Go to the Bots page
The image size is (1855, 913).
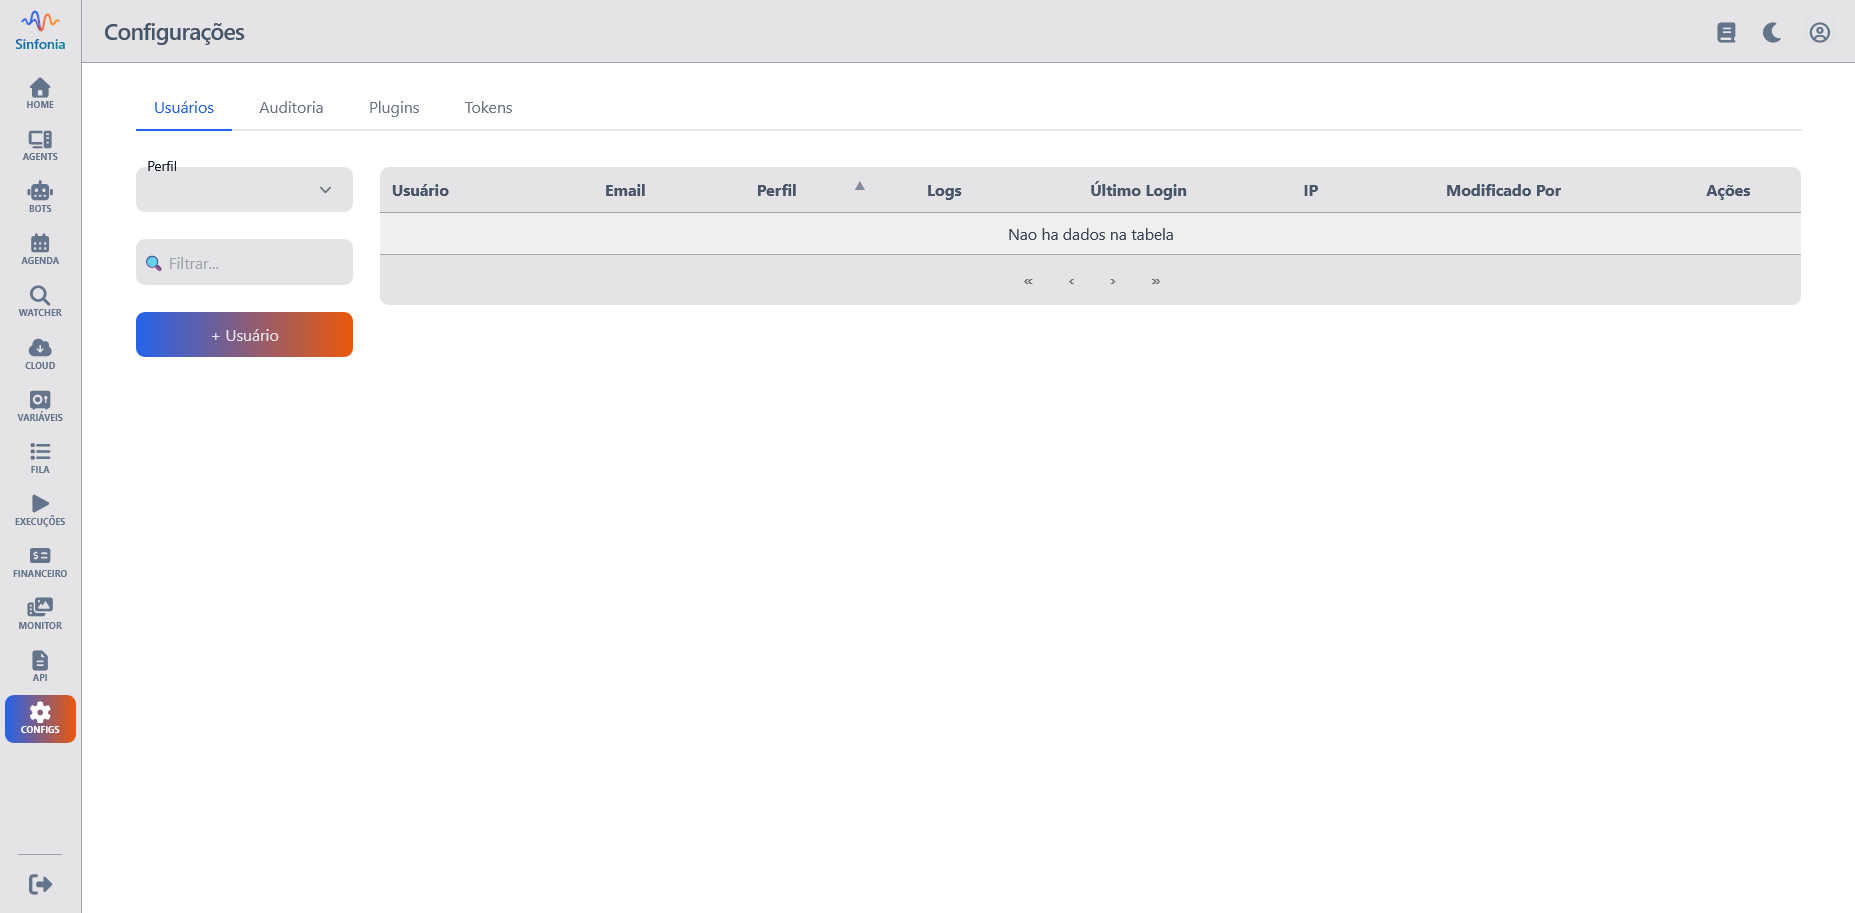tap(40, 197)
